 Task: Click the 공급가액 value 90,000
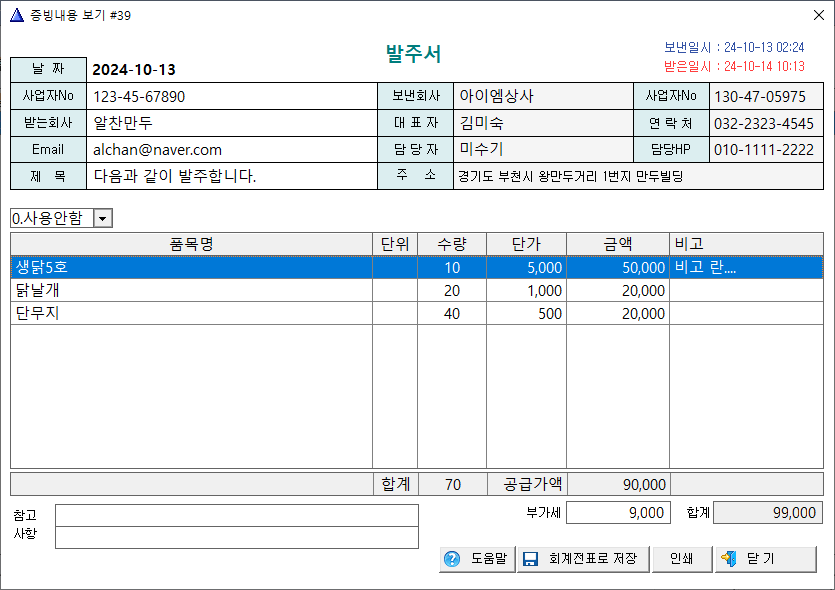point(618,485)
